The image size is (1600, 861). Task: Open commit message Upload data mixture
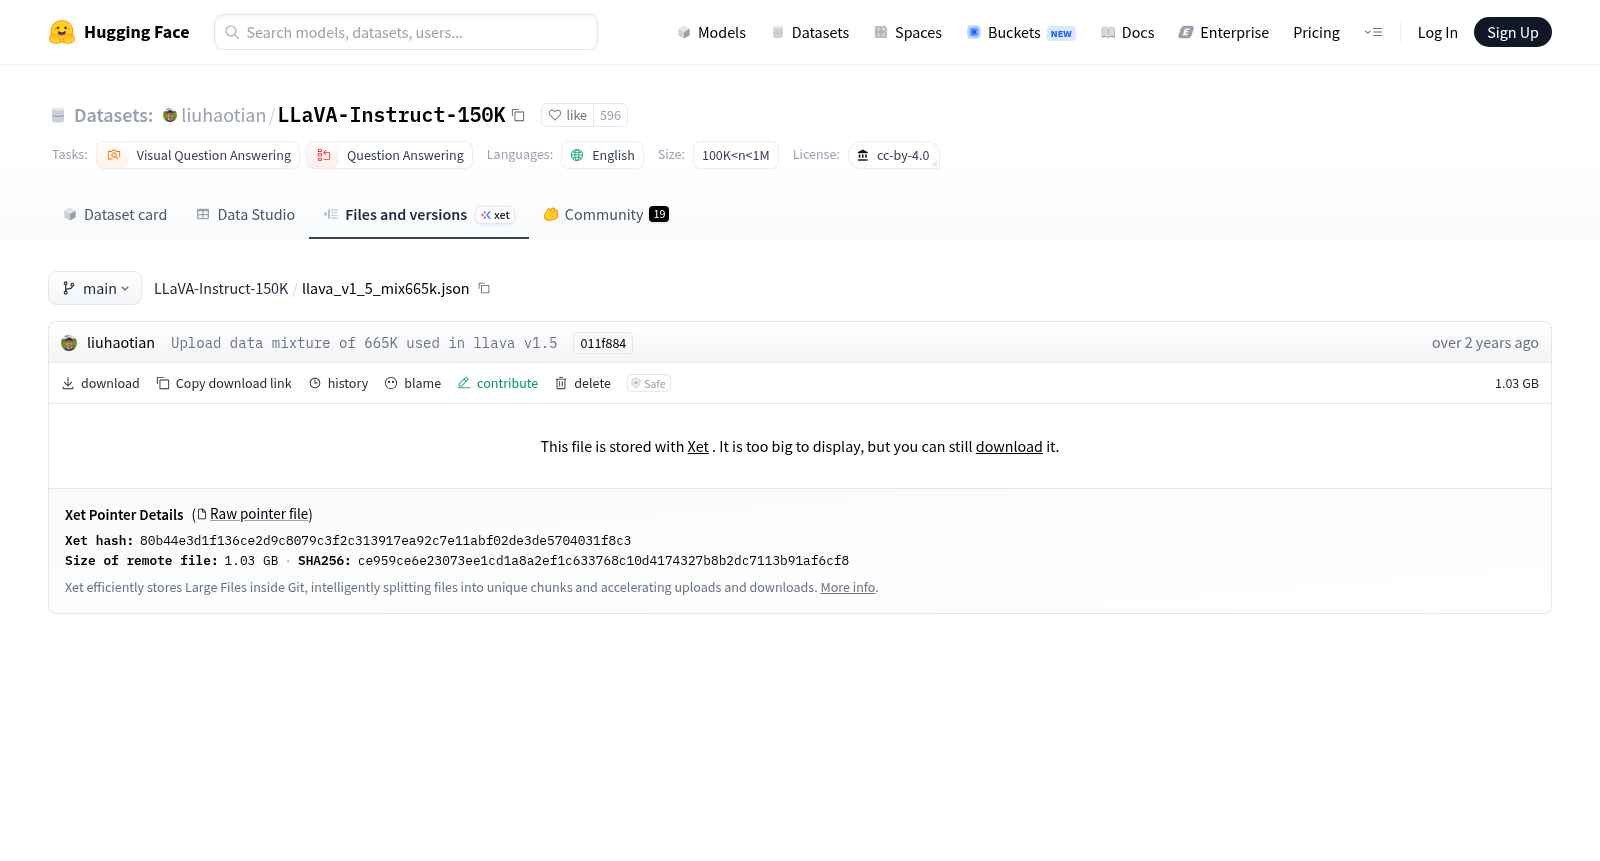pos(364,343)
